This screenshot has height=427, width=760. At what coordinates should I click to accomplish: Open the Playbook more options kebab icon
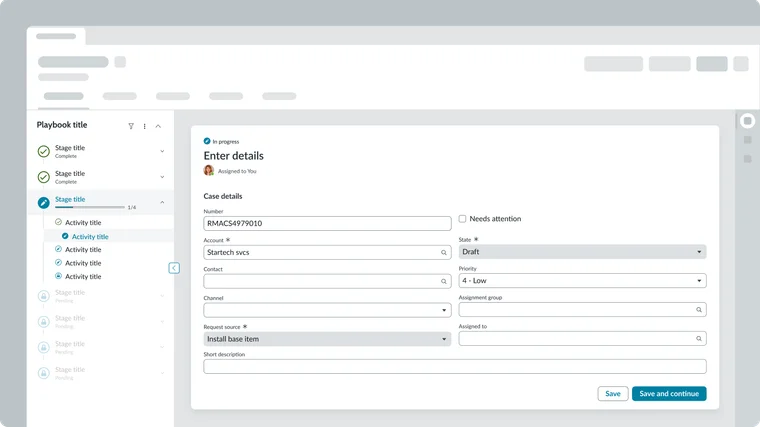144,126
